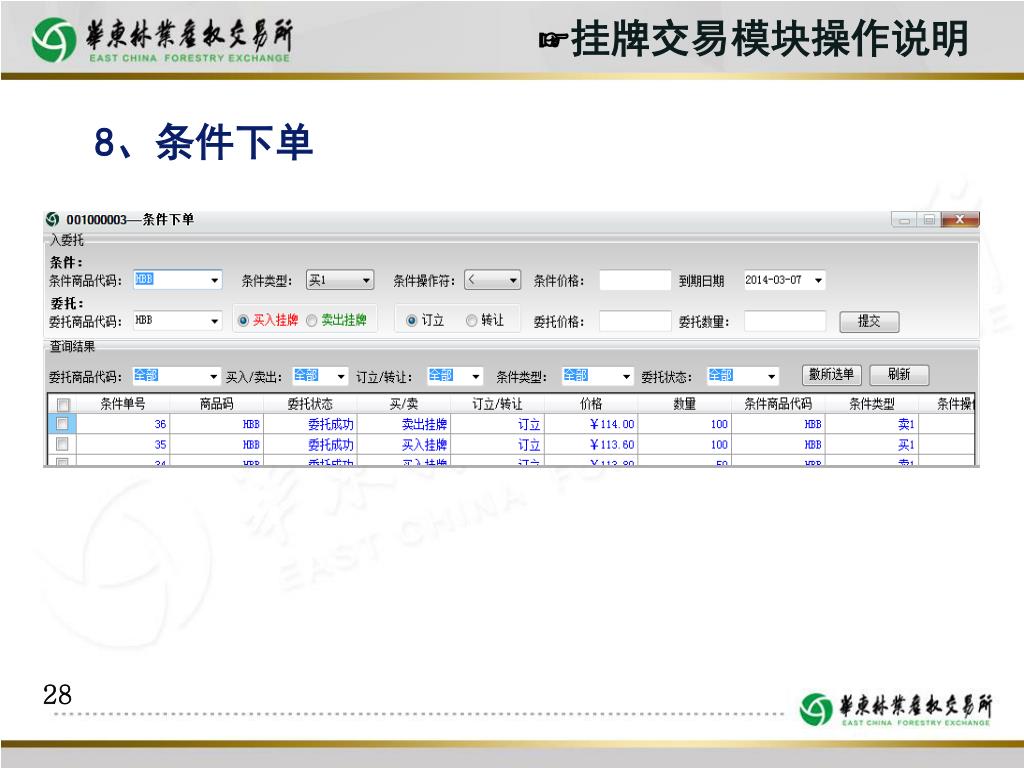1024x768 pixels.
Task: Choose the 转让 radio option
Action: pyautogui.click(x=472, y=321)
